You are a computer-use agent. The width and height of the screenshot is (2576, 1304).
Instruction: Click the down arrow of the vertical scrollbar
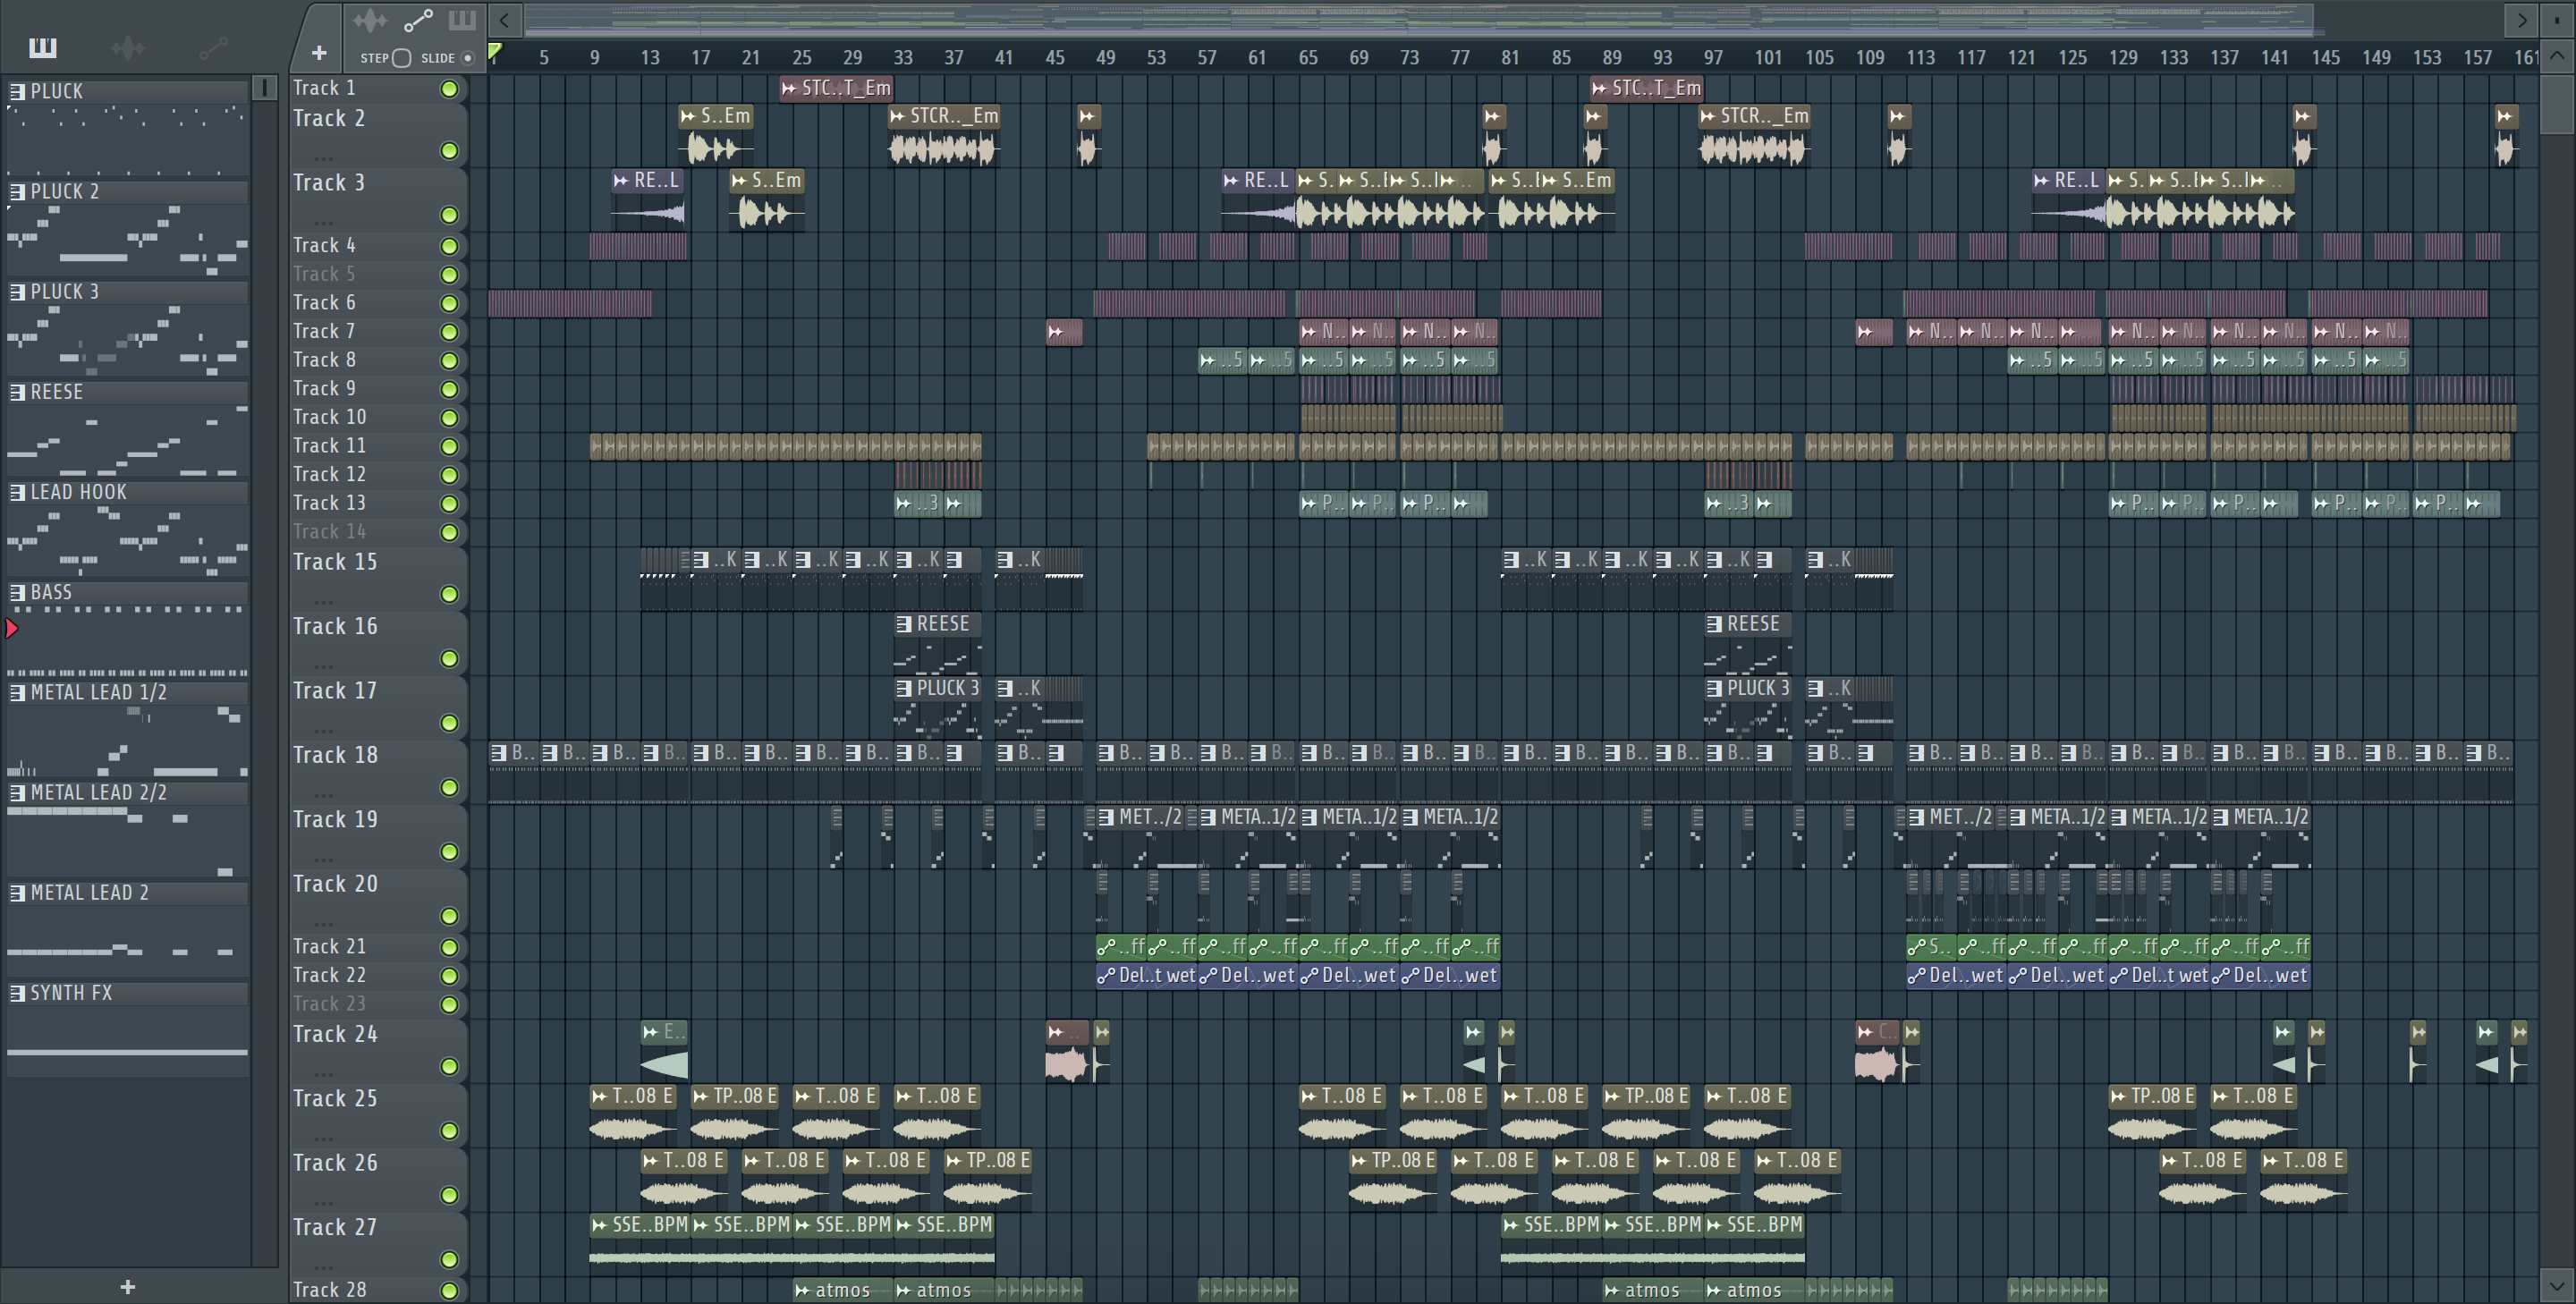tap(2557, 1284)
